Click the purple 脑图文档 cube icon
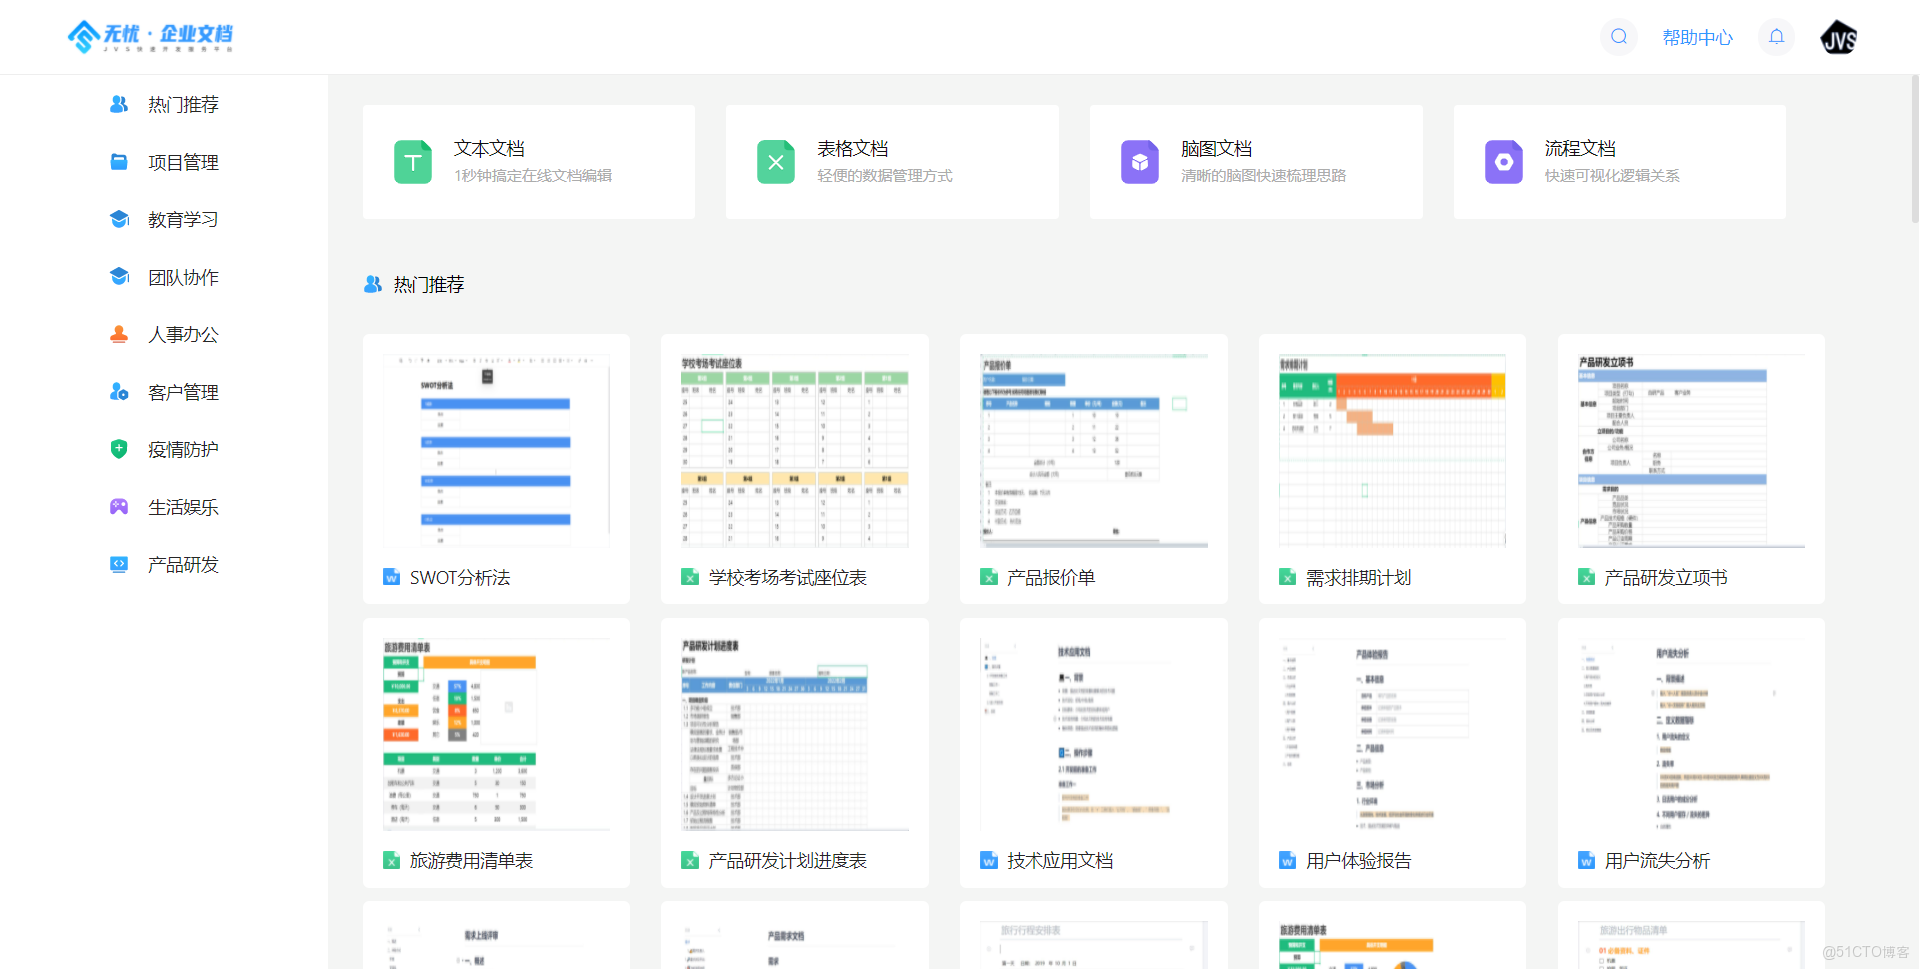Viewport: 1920px width, 969px height. 1140,162
